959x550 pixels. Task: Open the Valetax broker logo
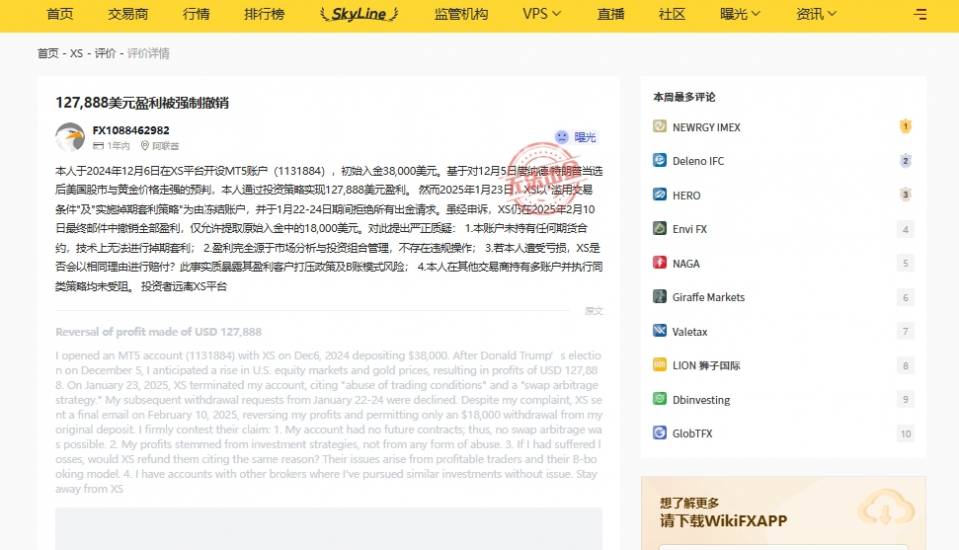pos(659,331)
